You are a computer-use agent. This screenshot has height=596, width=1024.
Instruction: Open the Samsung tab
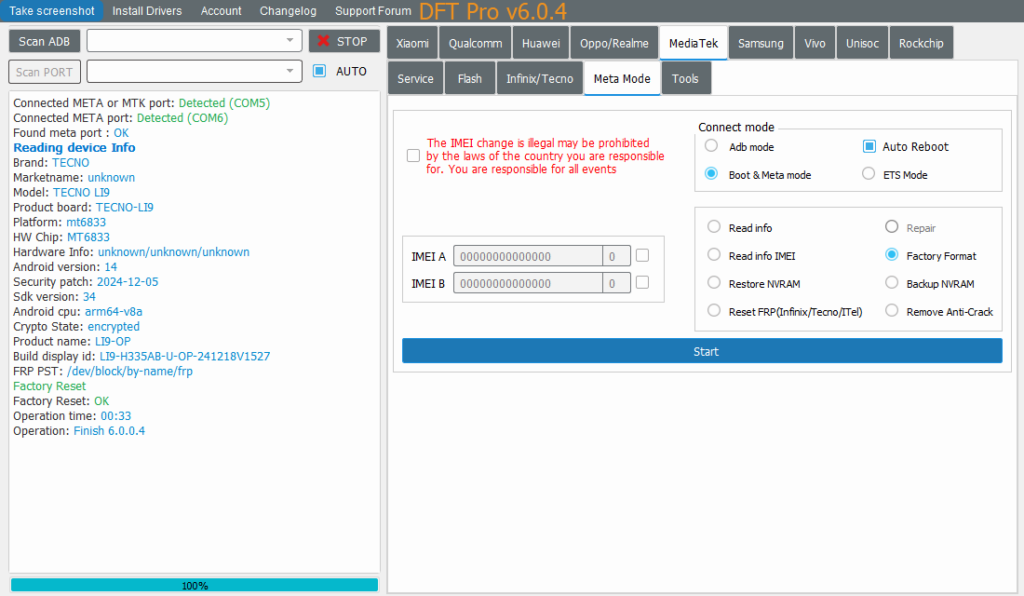(x=761, y=43)
